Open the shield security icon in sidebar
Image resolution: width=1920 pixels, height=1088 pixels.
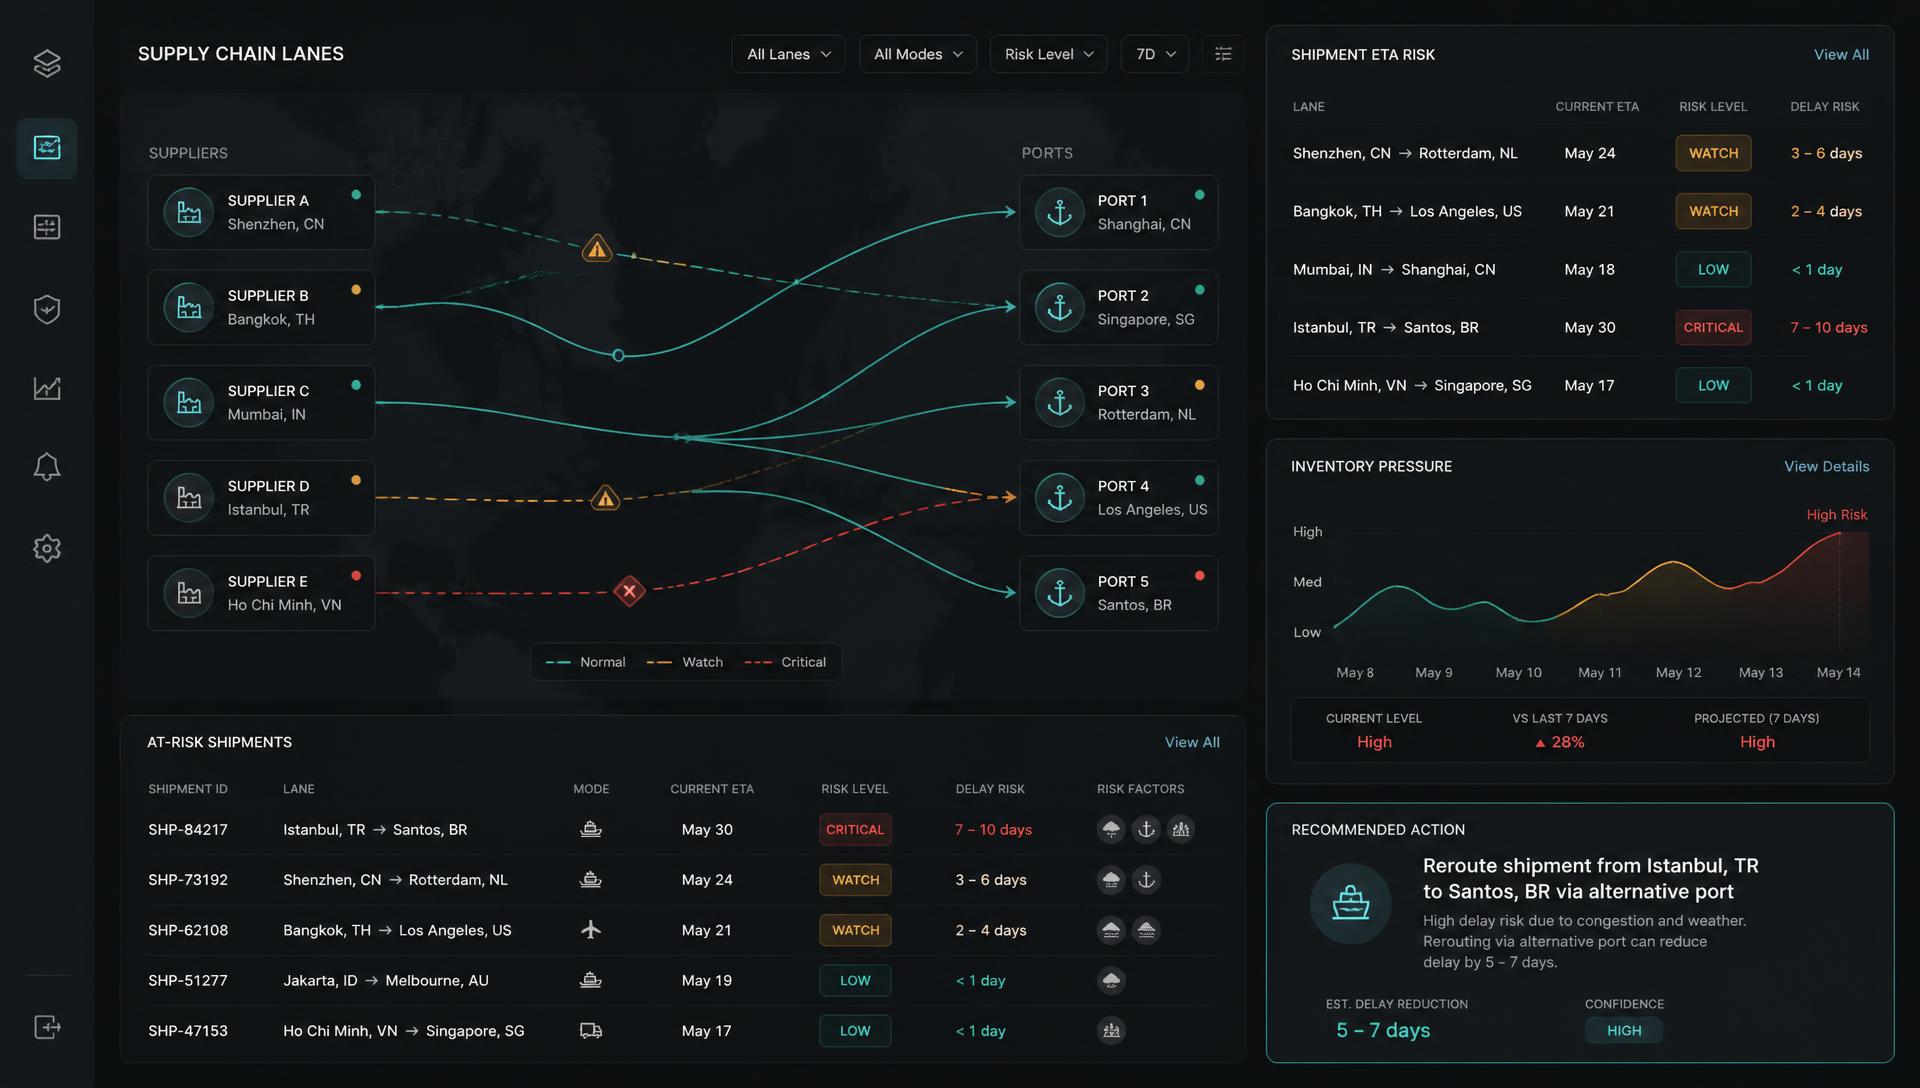click(47, 309)
